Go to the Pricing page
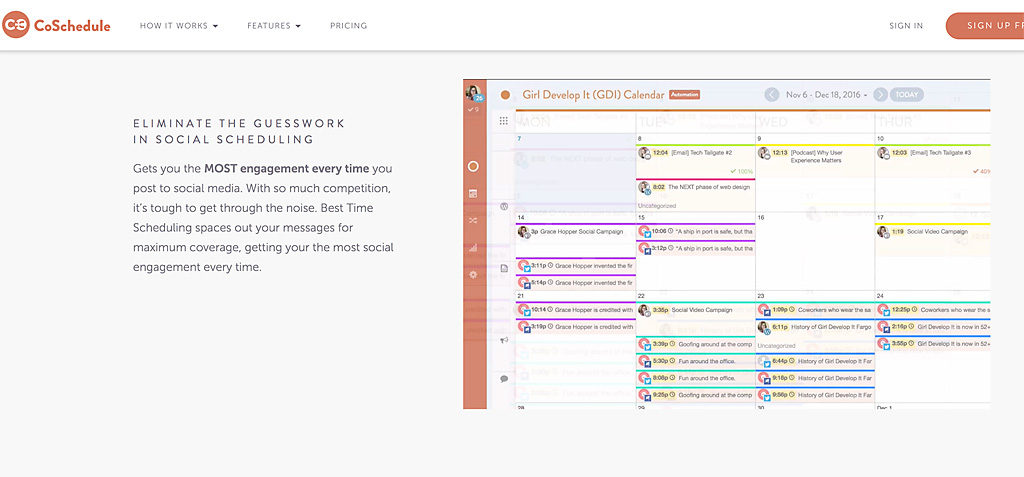The height and width of the screenshot is (477, 1024). click(x=348, y=26)
